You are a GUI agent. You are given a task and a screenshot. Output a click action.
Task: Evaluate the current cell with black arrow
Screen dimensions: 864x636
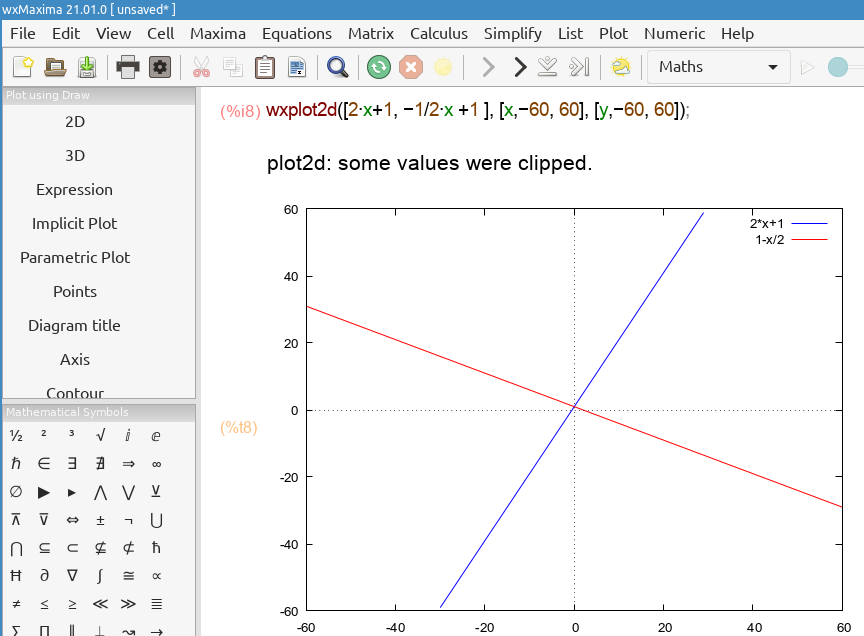pos(519,67)
